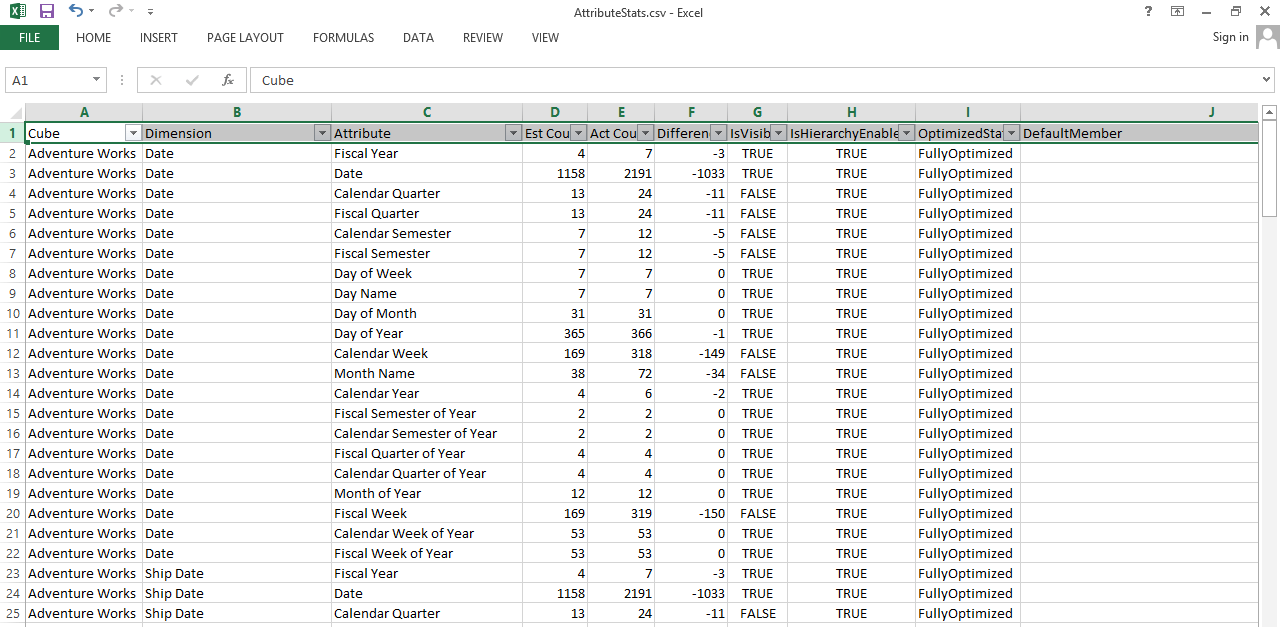Select the Act Count cell showing 319
This screenshot has height=627, width=1280.
click(621, 513)
